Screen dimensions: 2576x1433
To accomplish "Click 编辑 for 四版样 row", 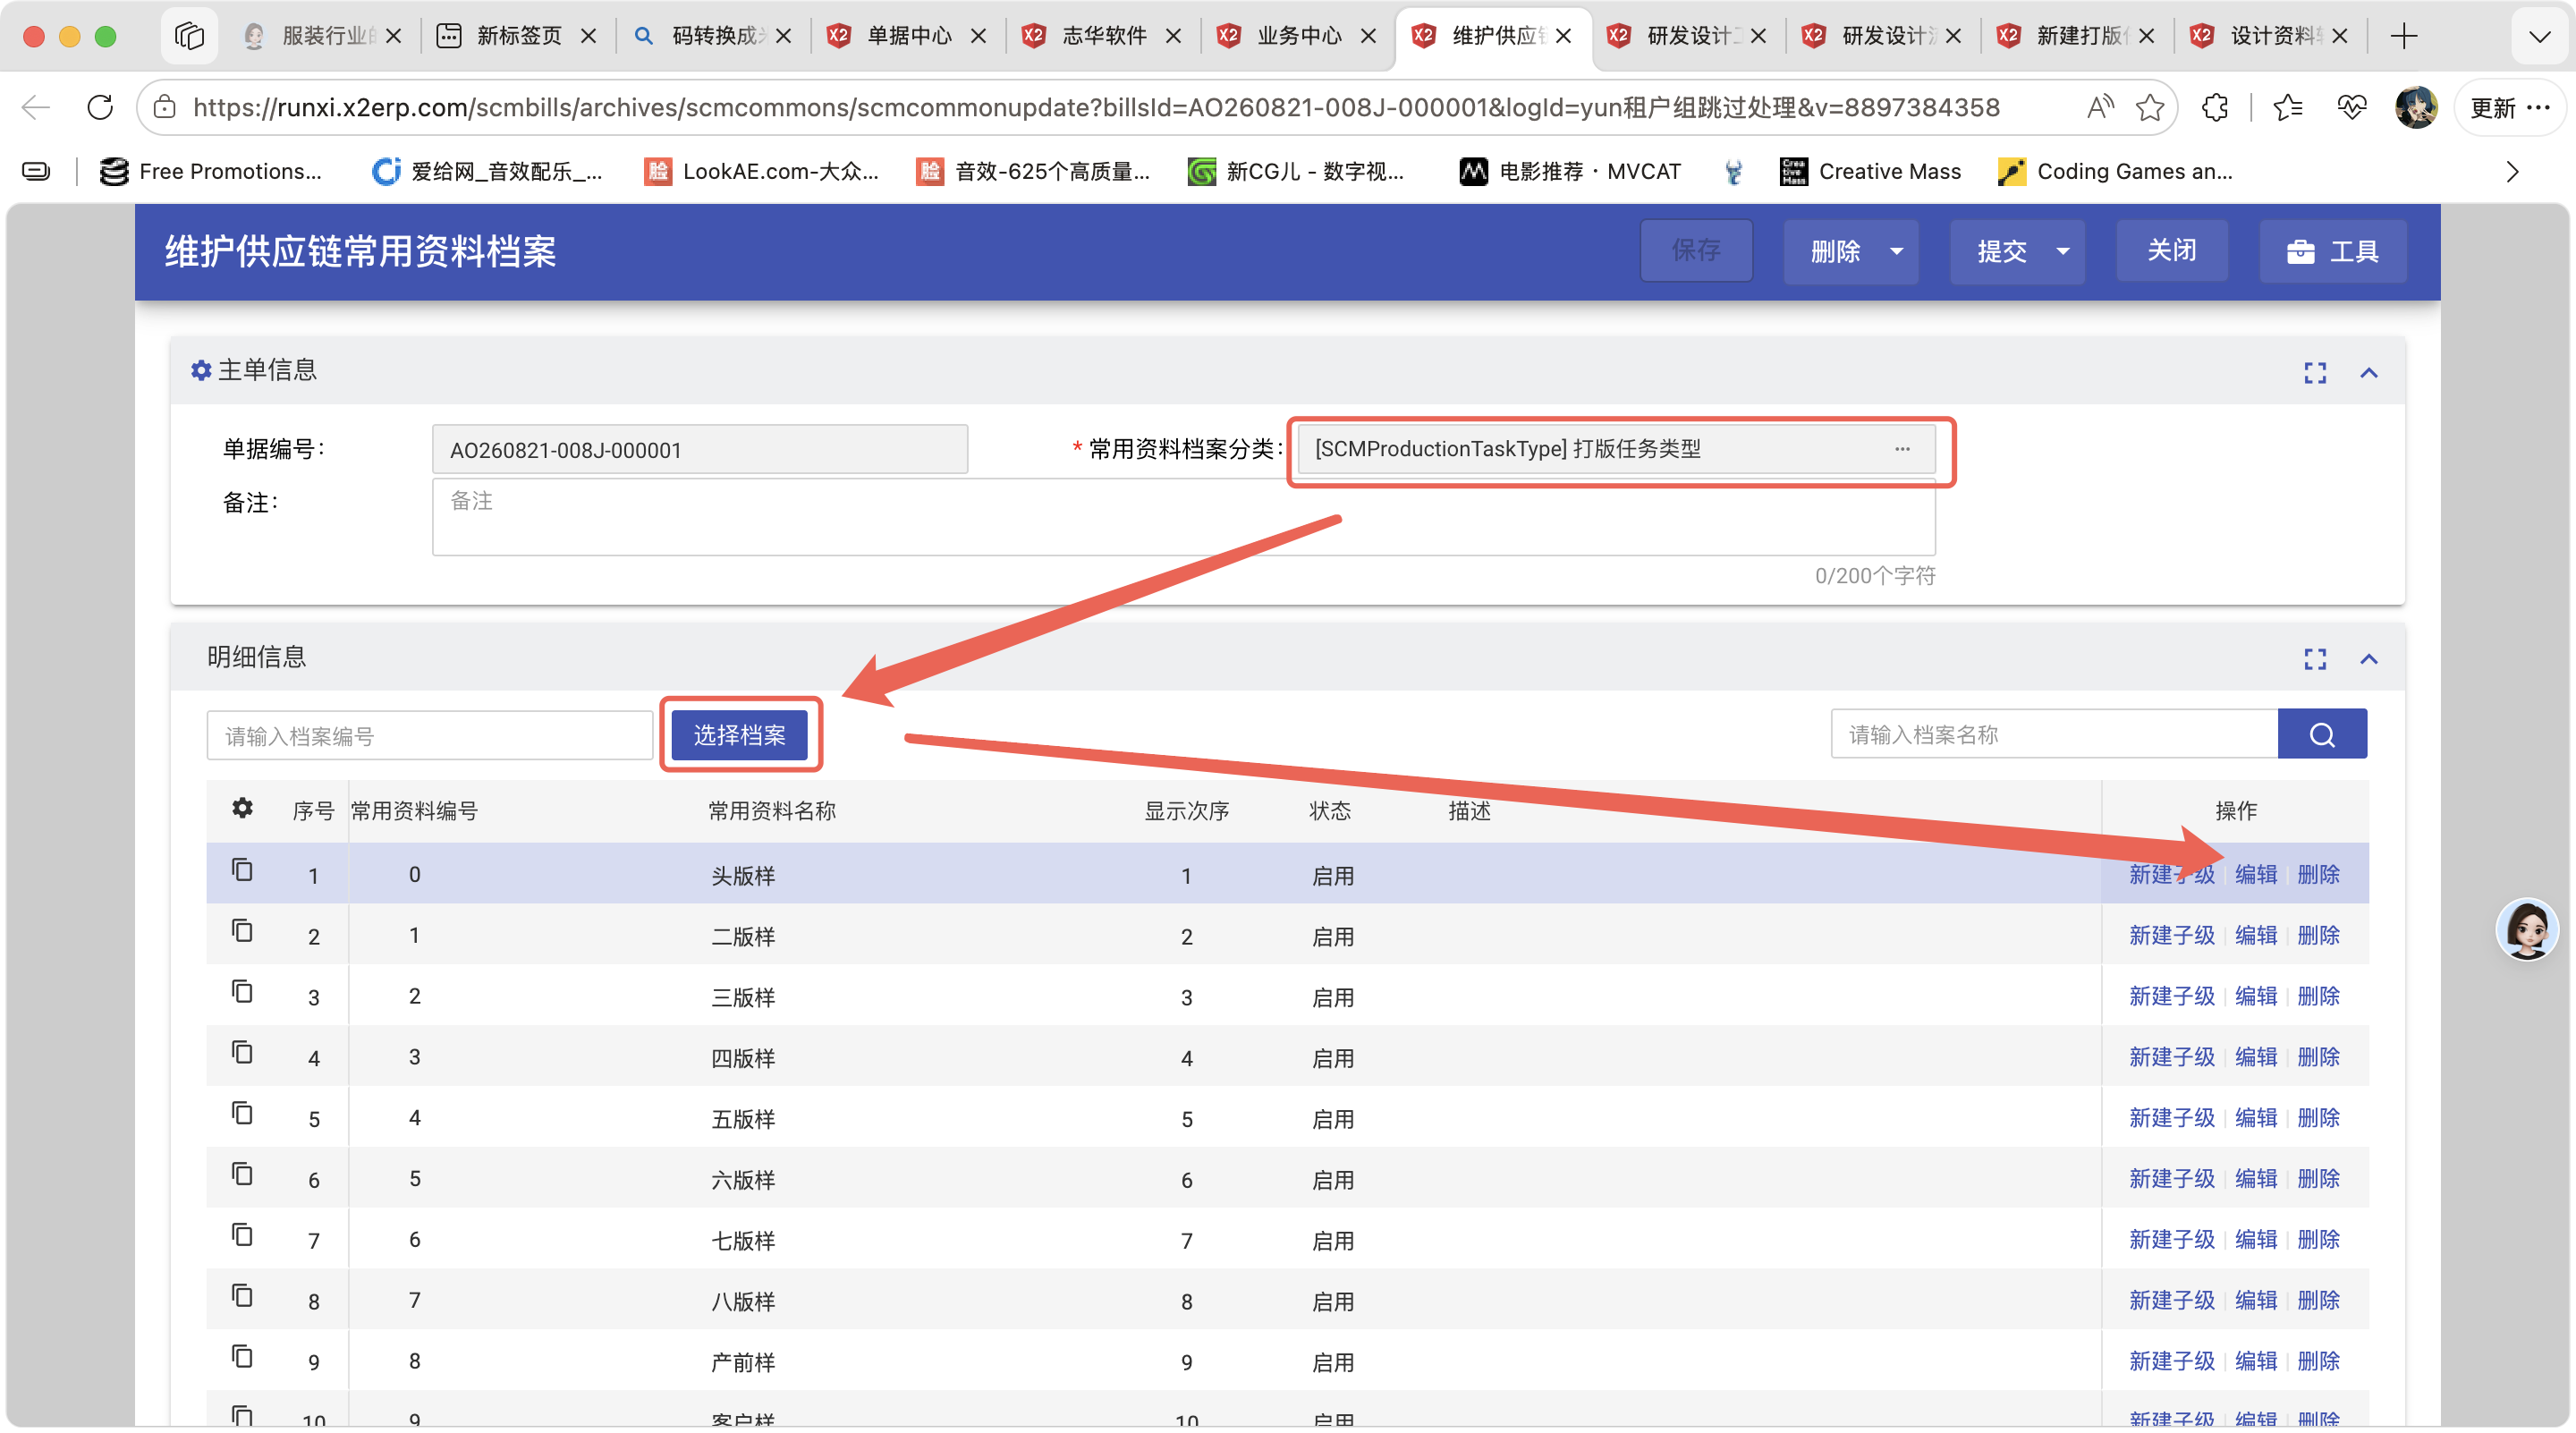I will (2256, 1057).
